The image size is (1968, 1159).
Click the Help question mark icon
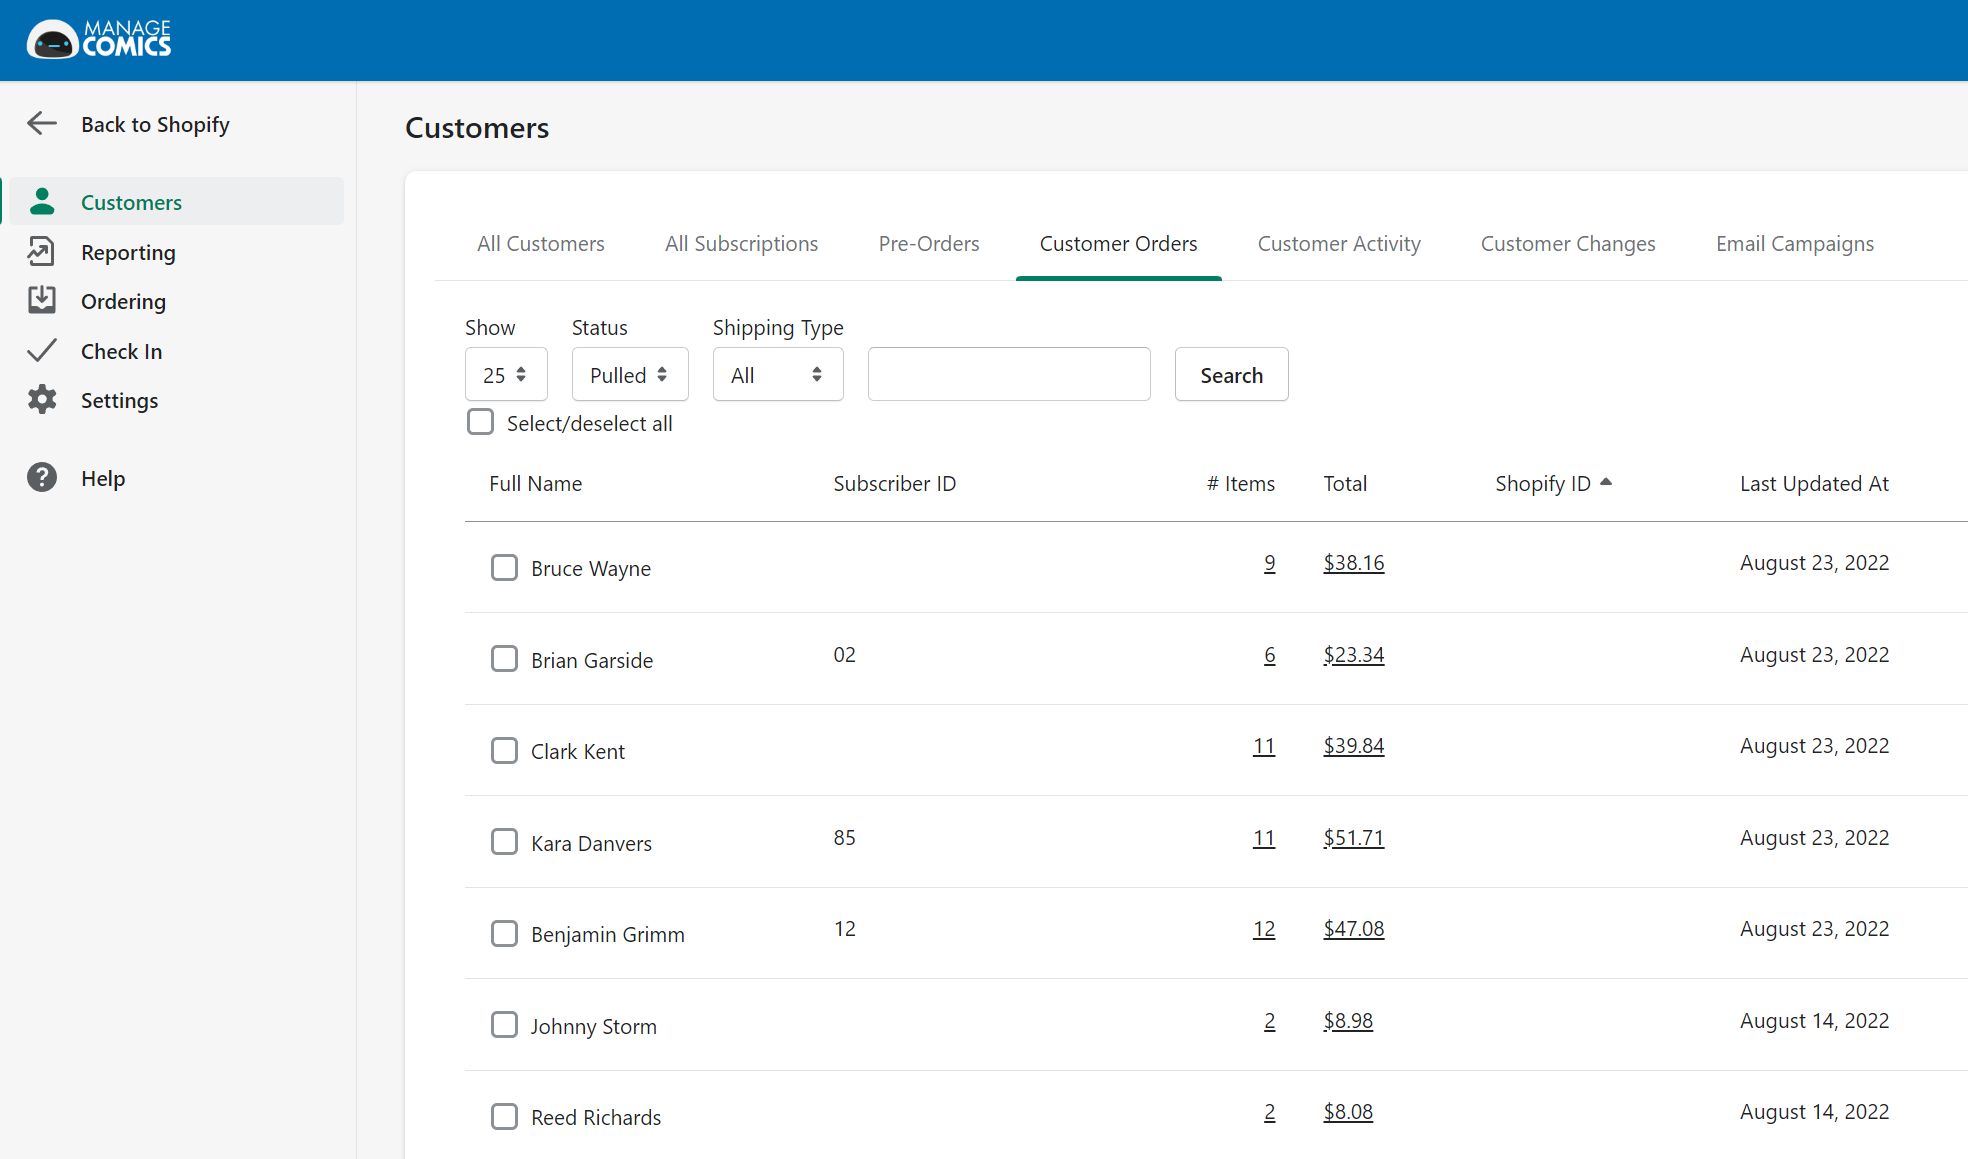tap(42, 478)
